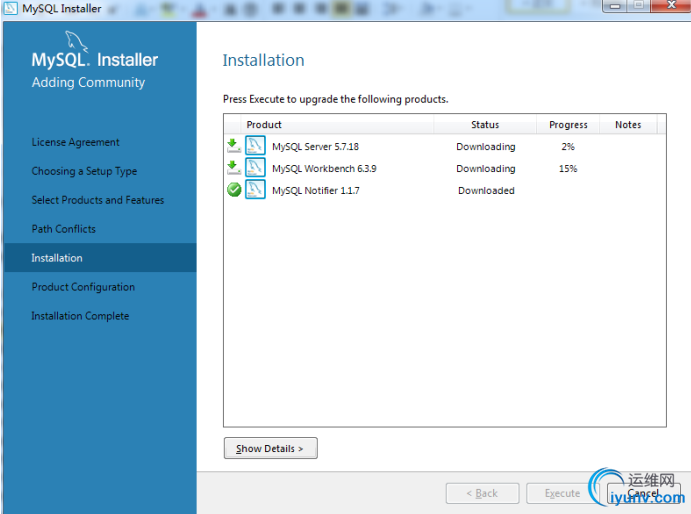This screenshot has width=691, height=514.
Task: Select the MySQL Workbench 6.3.9 row text
Action: pos(324,168)
